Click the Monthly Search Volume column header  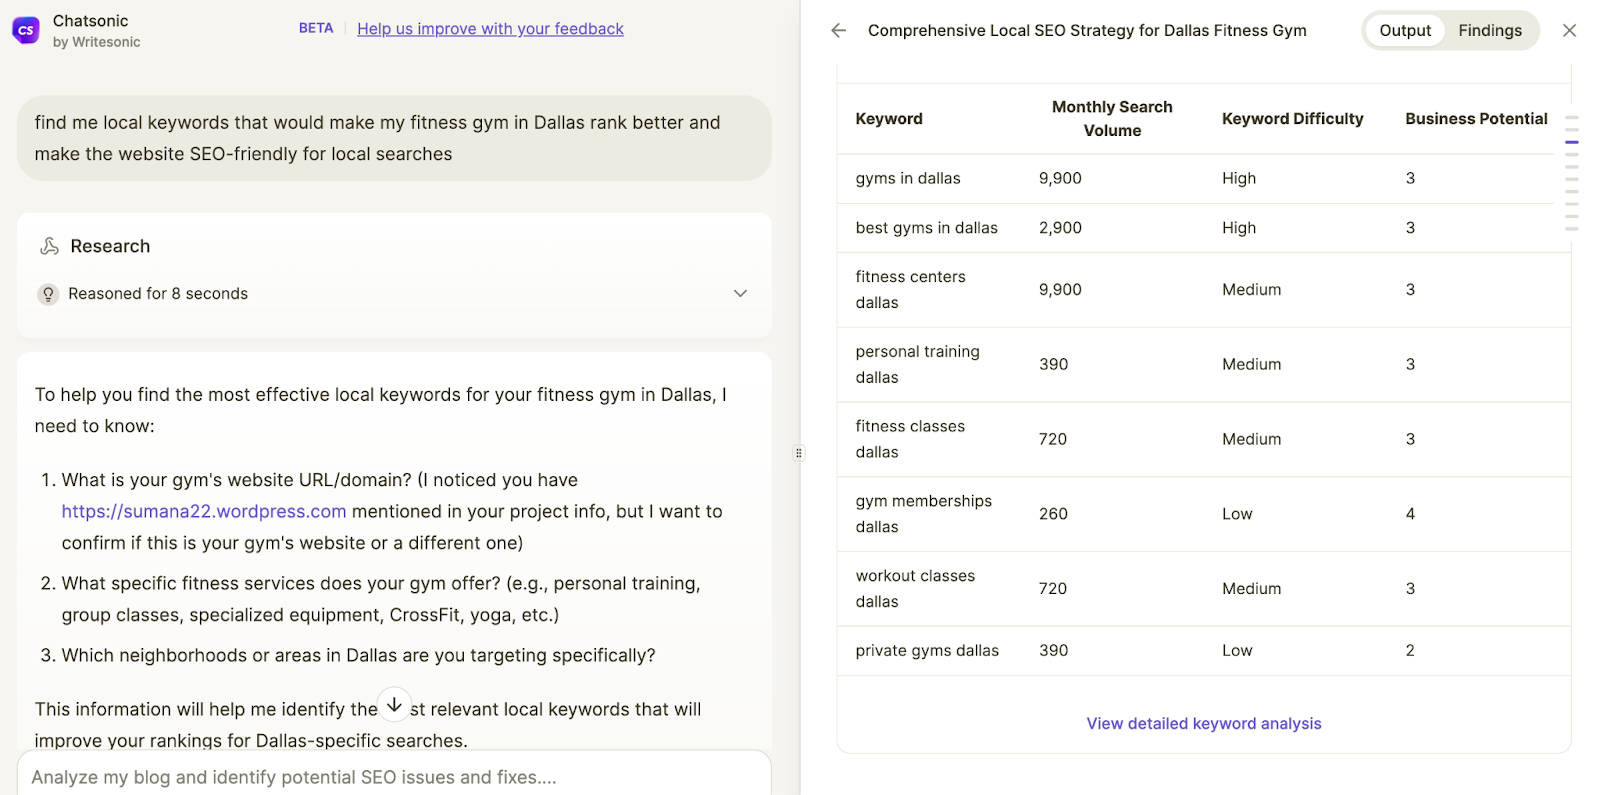(x=1111, y=119)
